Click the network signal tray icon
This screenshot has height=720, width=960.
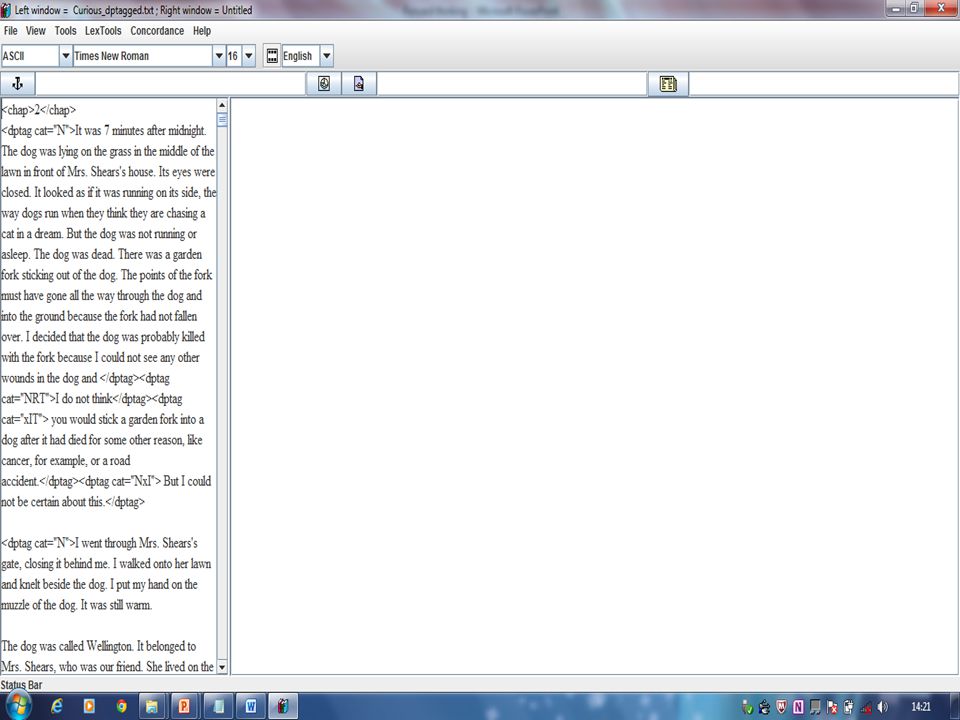click(x=866, y=707)
